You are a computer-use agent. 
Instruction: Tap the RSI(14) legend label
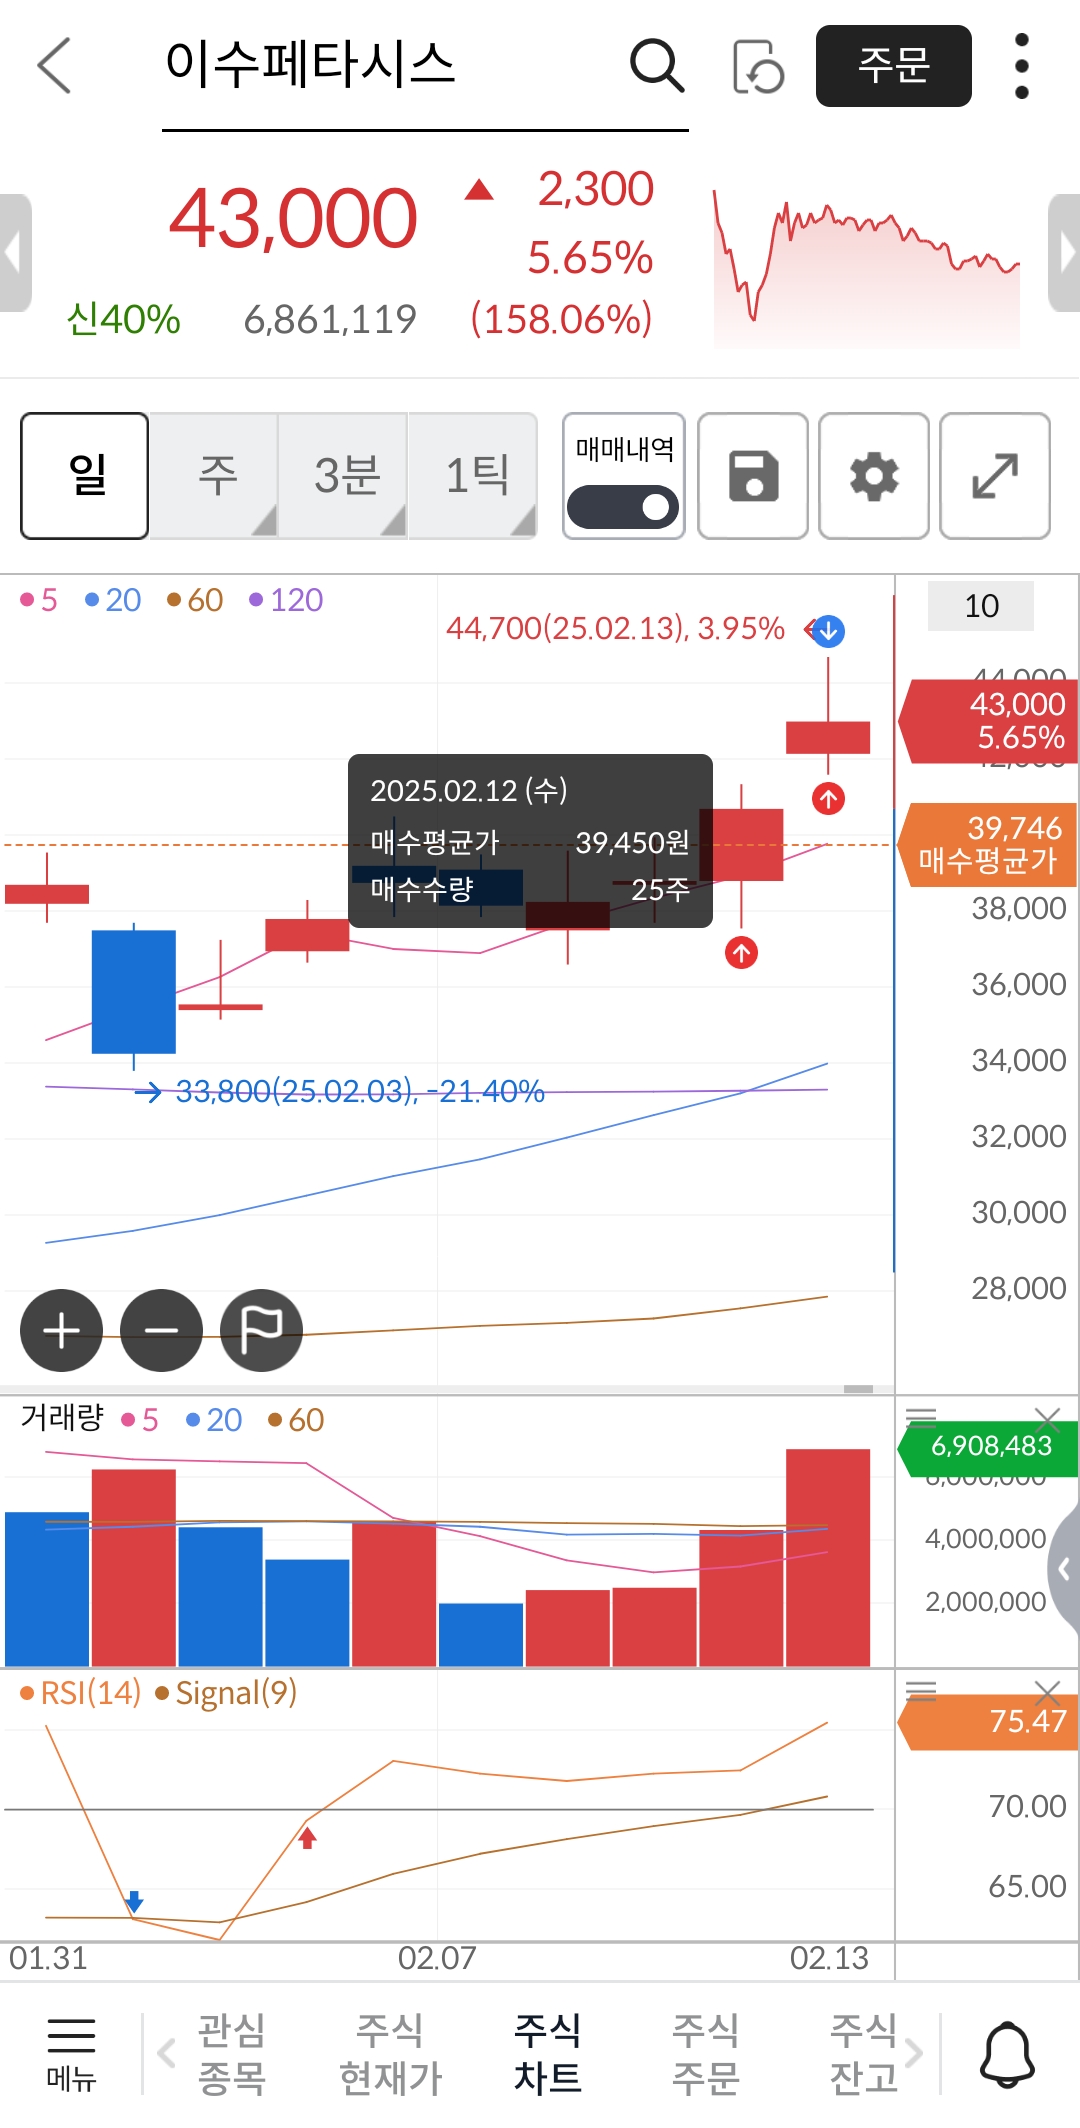[80, 1693]
